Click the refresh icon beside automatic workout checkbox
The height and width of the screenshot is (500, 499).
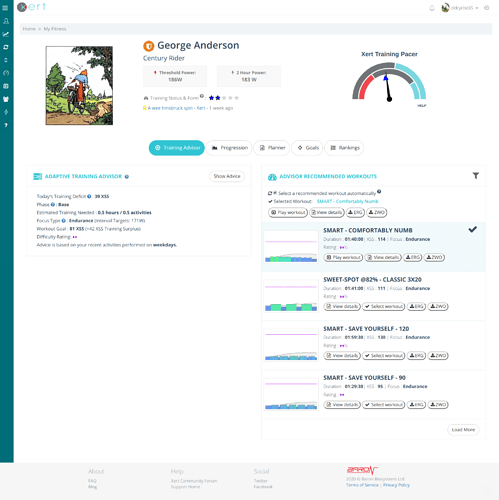click(270, 193)
